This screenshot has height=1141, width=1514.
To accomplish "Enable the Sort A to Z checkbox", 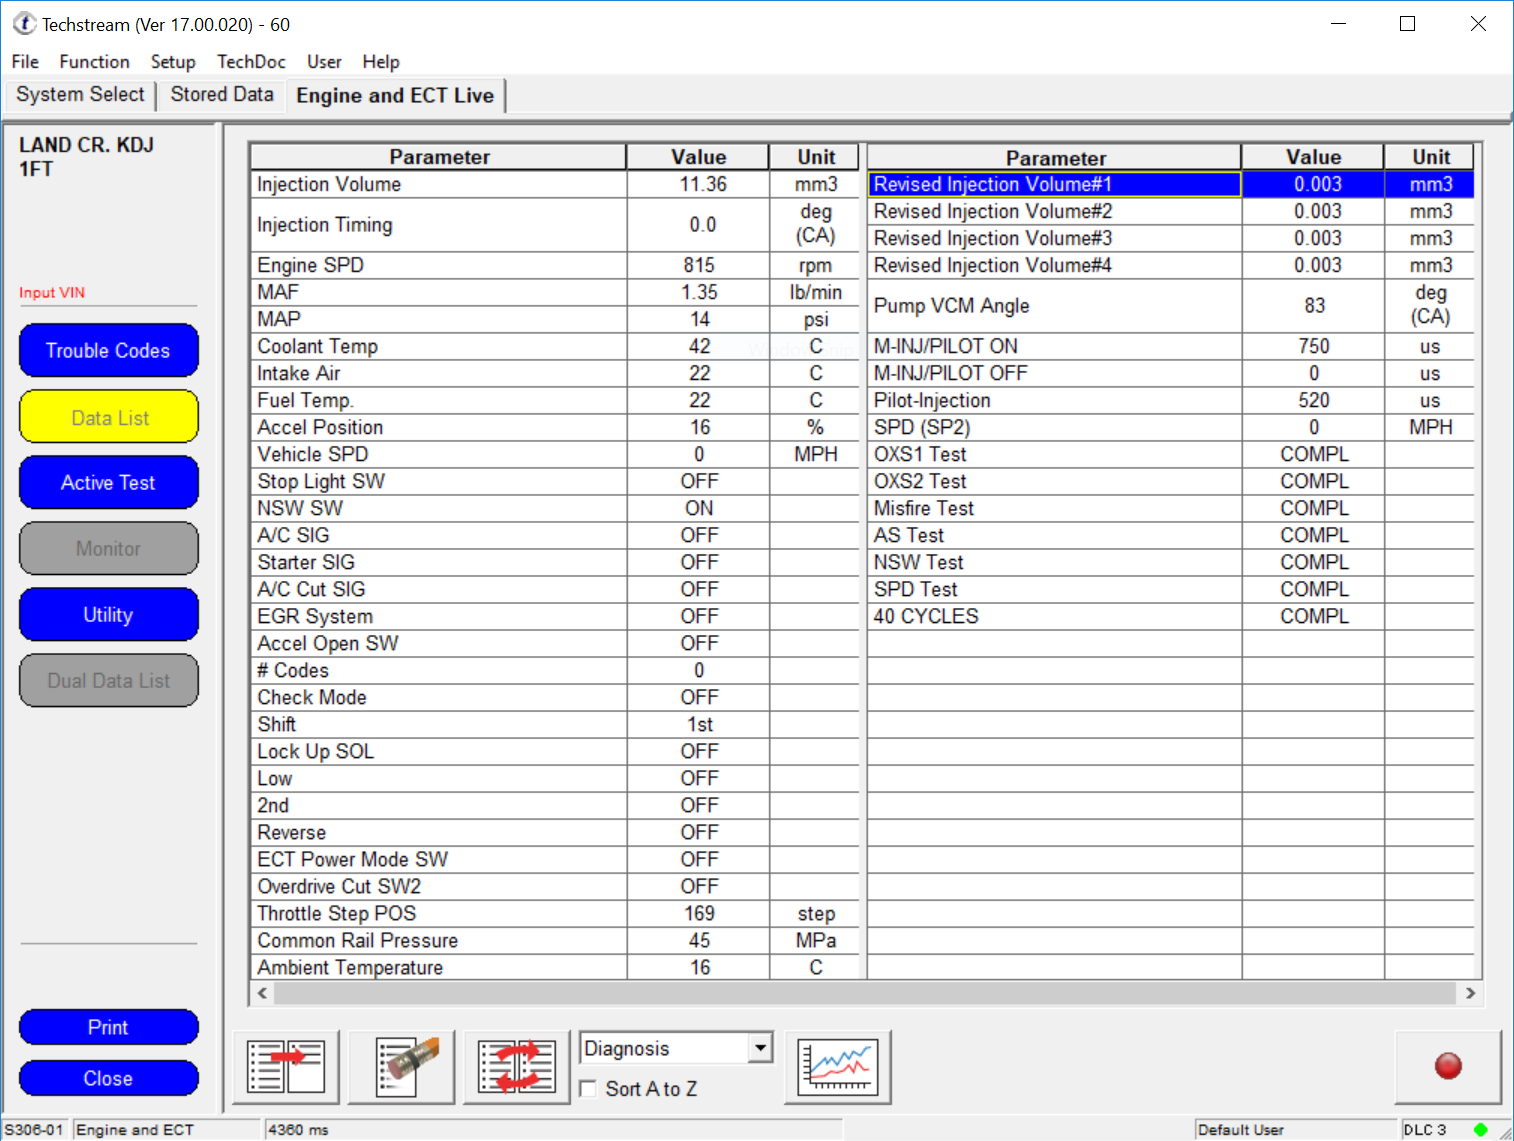I will pyautogui.click(x=589, y=1089).
